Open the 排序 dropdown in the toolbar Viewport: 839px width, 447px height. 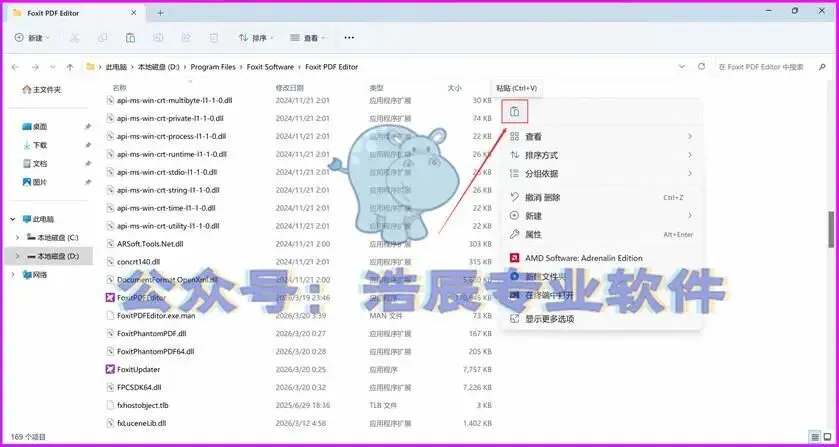pos(256,38)
